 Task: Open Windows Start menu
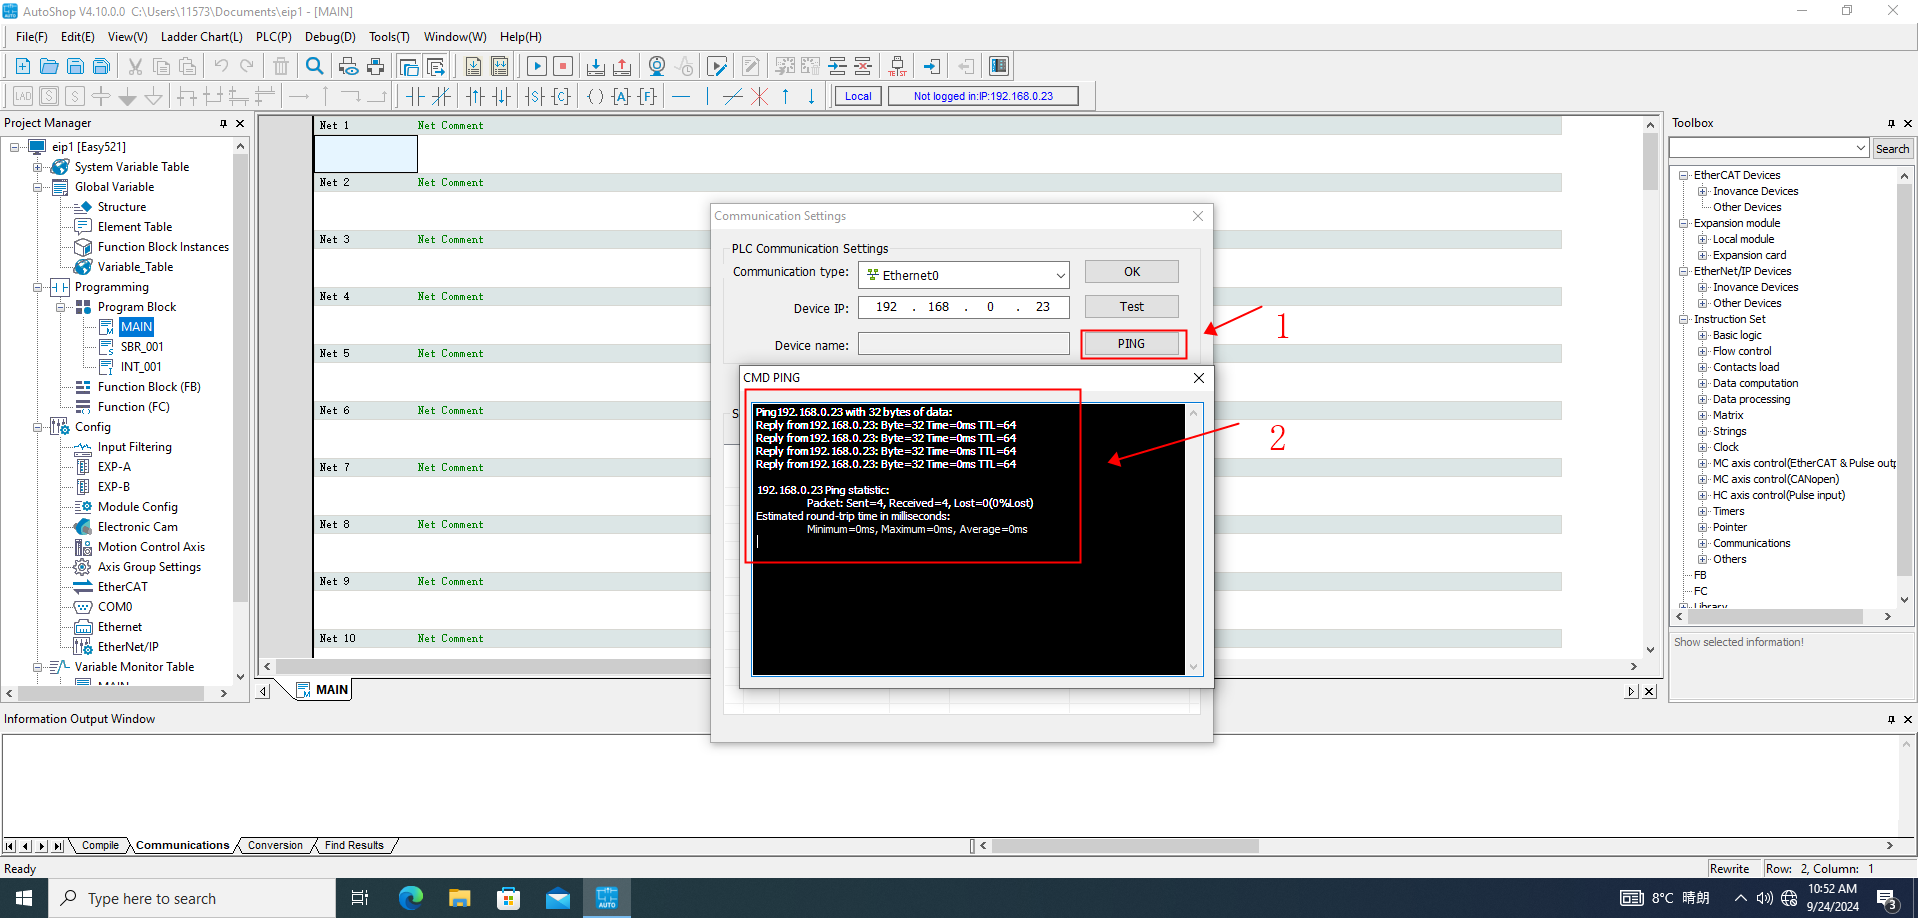pos(24,898)
